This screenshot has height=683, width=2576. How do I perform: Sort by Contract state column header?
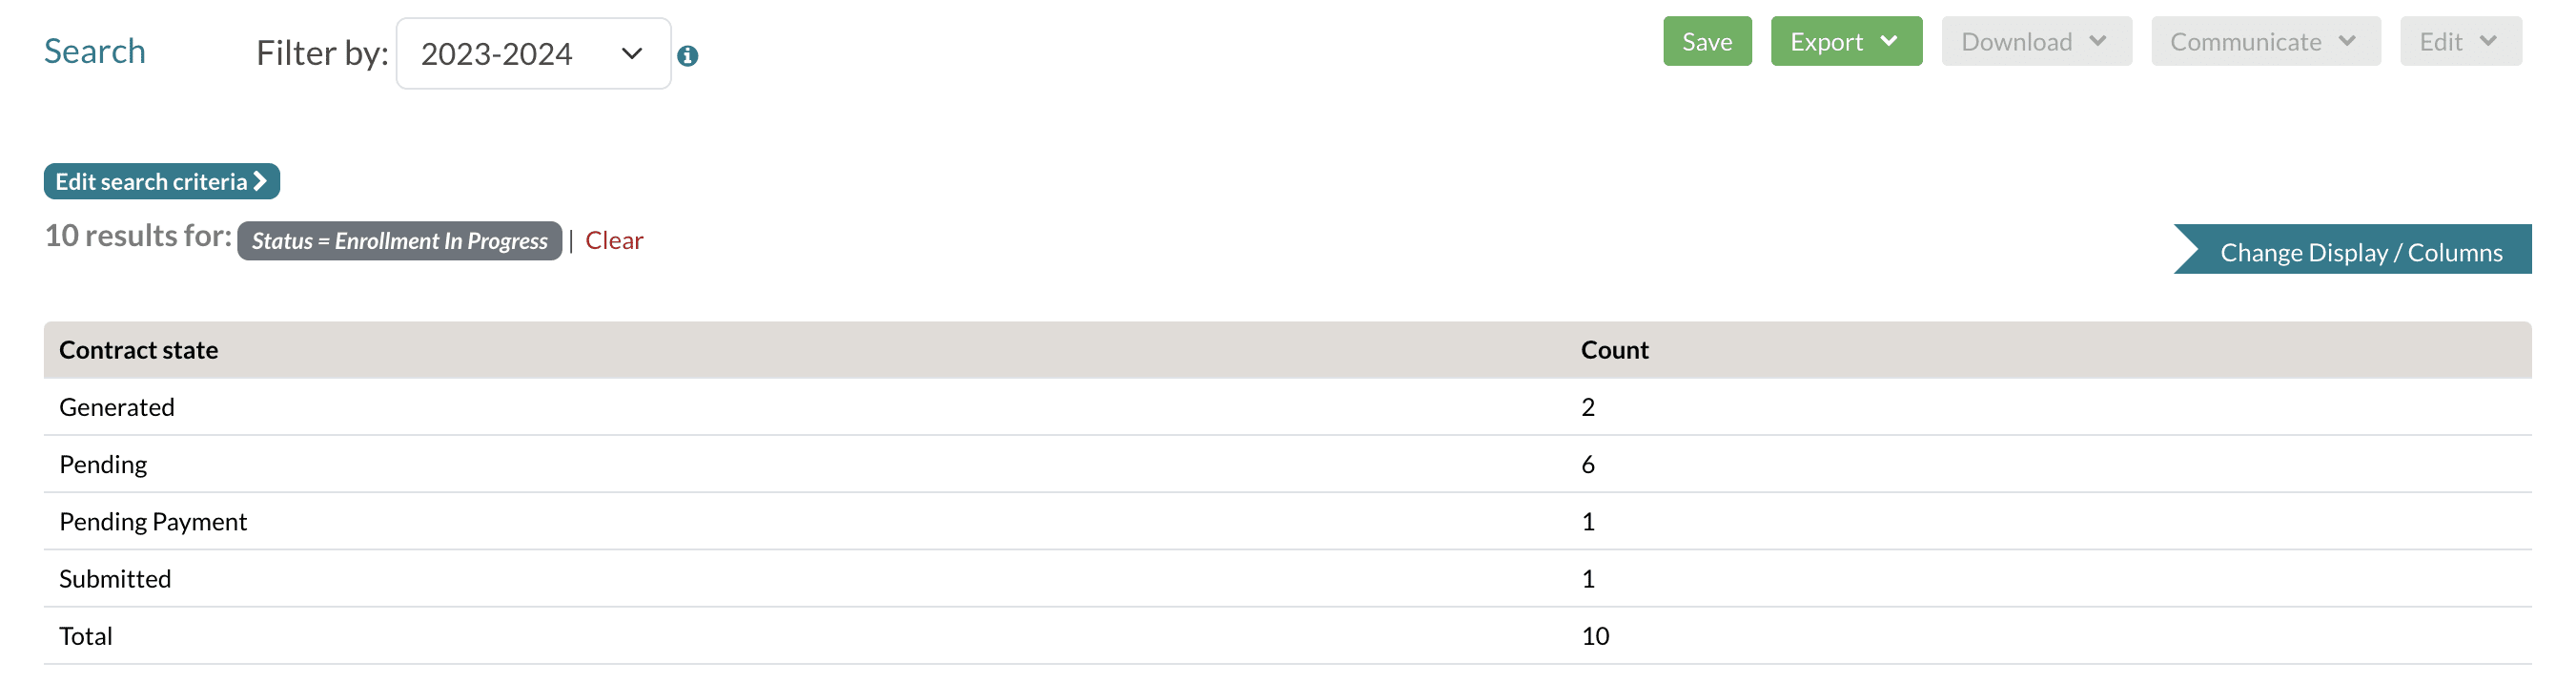138,350
